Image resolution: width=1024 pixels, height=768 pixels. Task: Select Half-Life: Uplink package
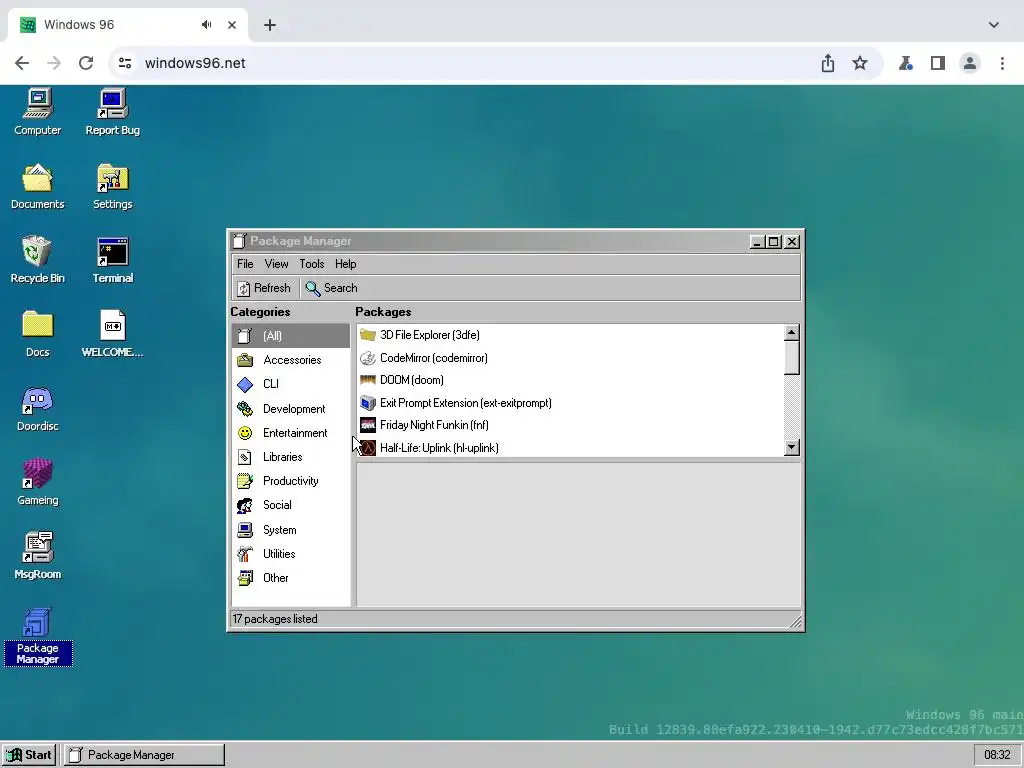pyautogui.click(x=570, y=448)
